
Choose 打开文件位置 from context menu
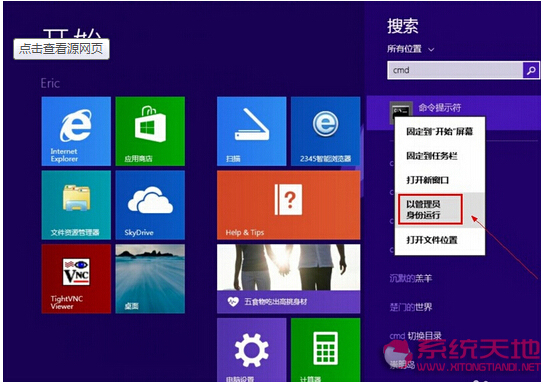click(440, 240)
